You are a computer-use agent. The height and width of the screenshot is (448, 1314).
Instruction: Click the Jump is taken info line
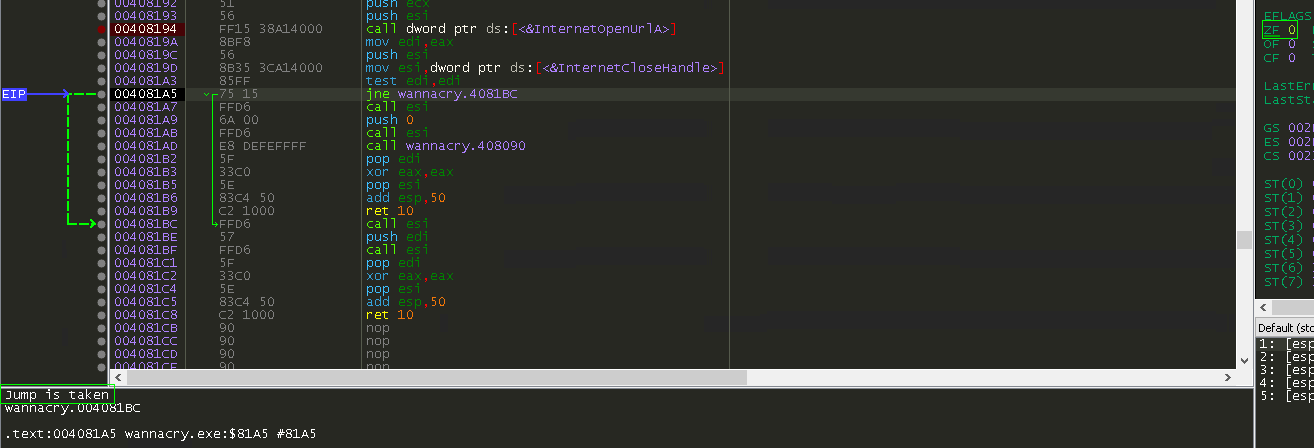pyautogui.click(x=57, y=395)
